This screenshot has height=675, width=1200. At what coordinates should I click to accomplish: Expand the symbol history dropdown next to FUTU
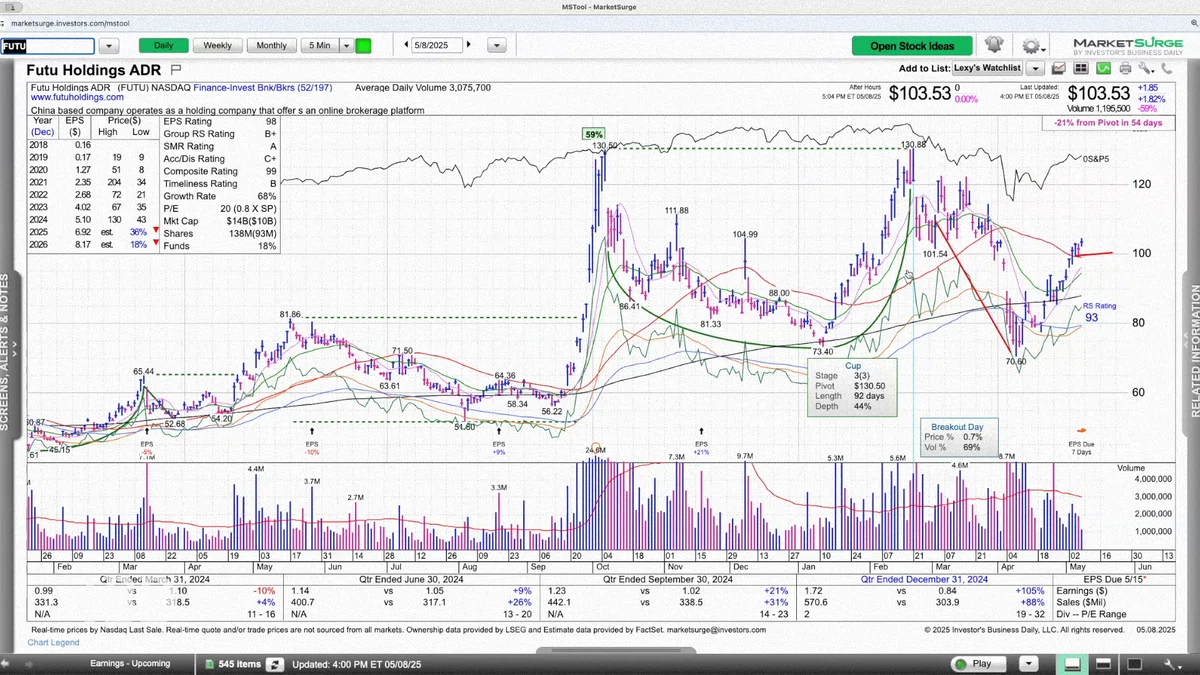110,46
